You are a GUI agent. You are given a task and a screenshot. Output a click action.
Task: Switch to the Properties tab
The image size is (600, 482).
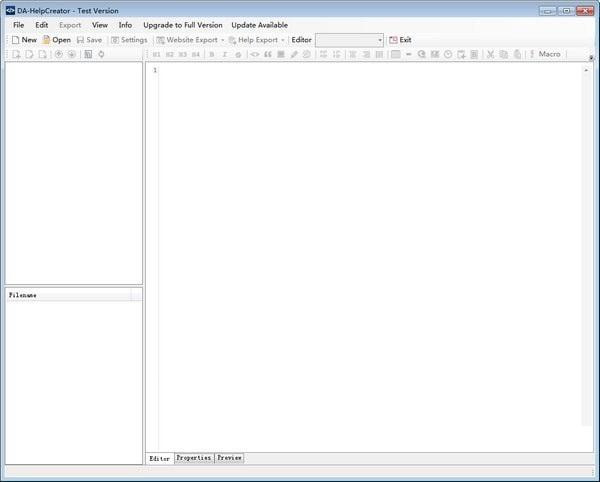pos(193,458)
